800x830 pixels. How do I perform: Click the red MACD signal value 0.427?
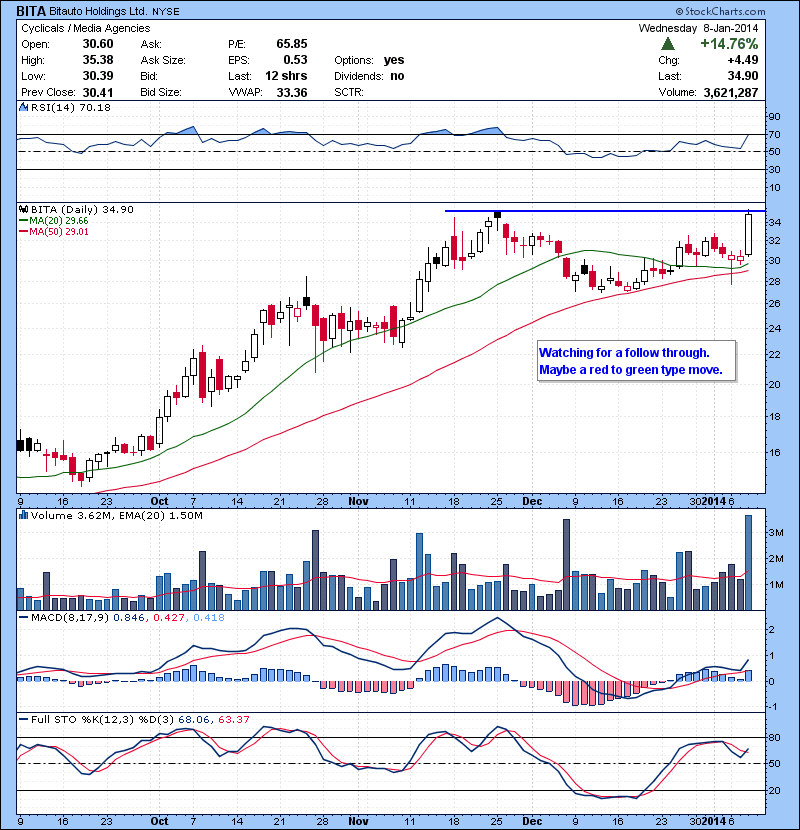[169, 617]
